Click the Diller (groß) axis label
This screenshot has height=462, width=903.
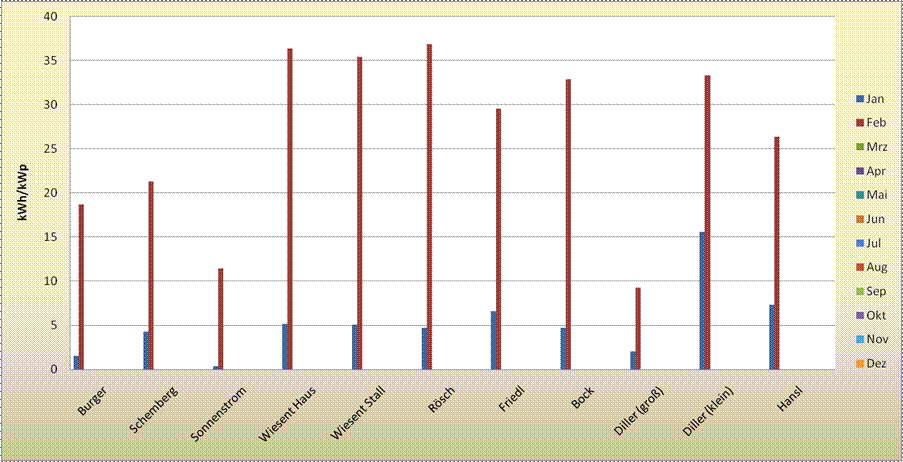tap(639, 410)
